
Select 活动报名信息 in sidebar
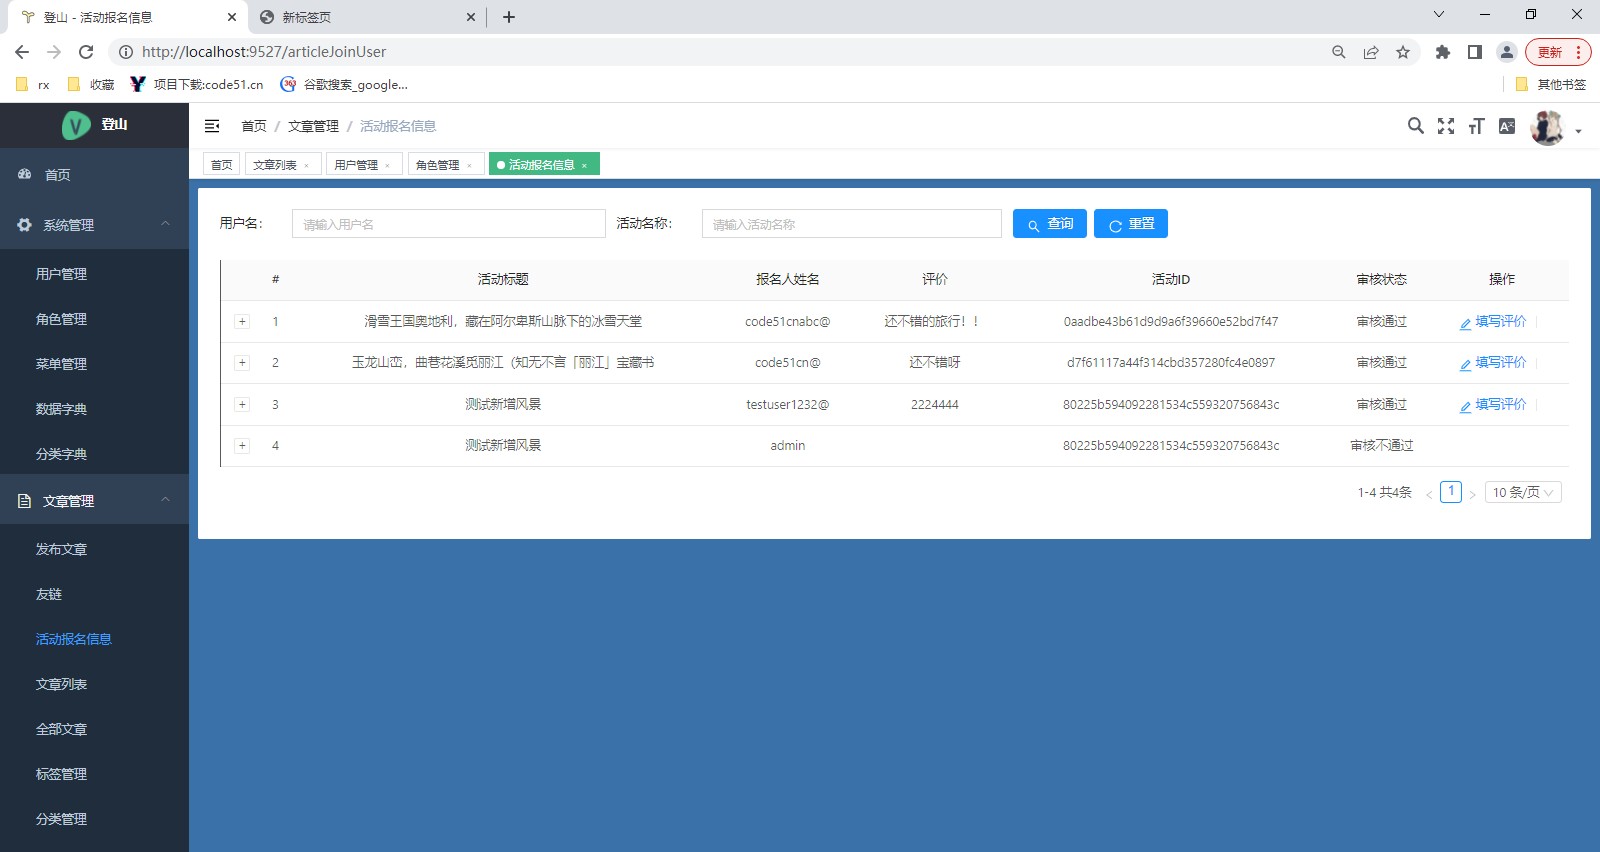94,639
